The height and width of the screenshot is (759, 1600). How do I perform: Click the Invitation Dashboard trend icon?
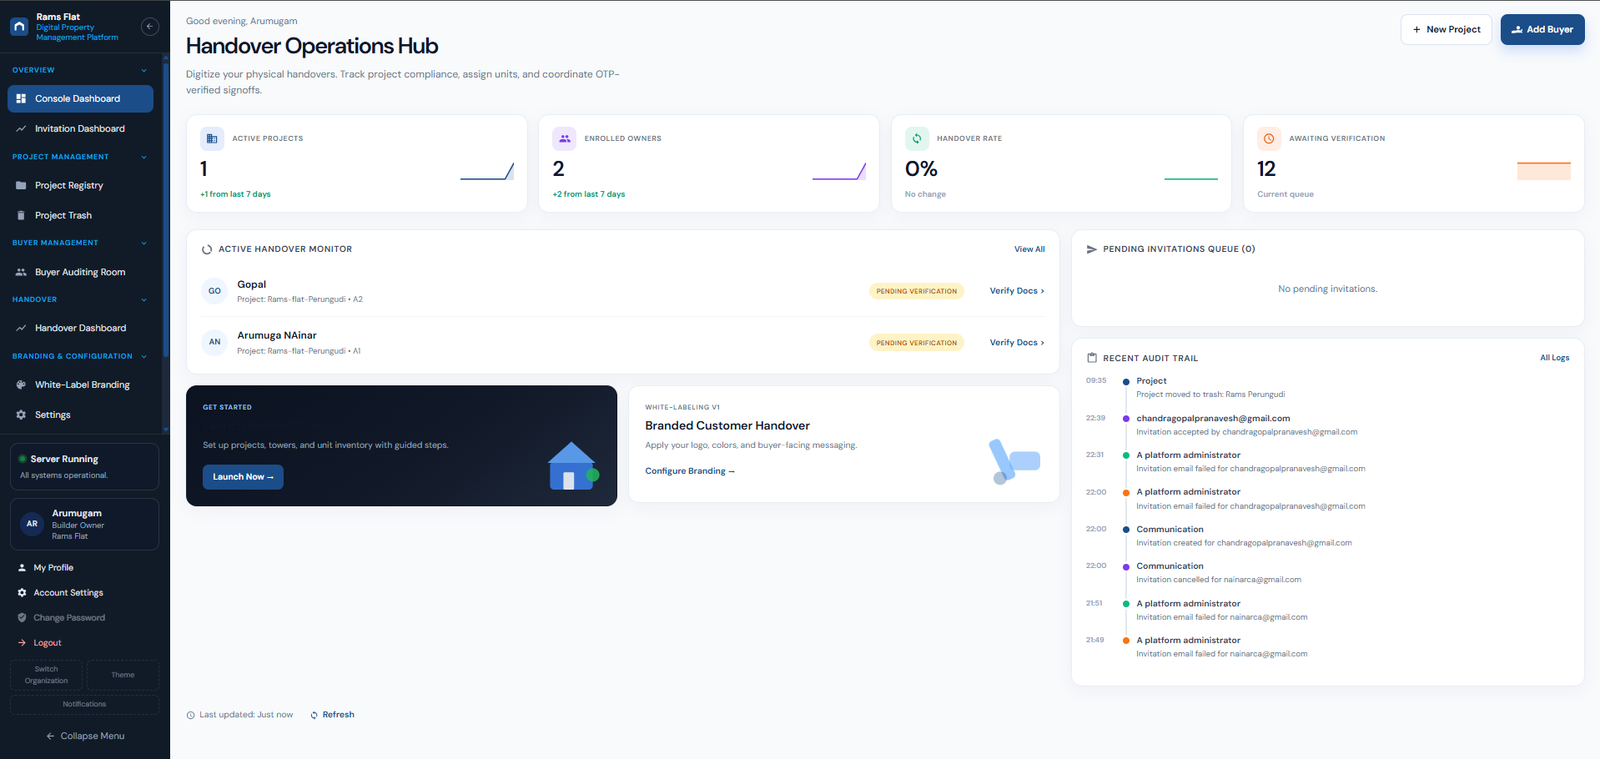coord(21,129)
